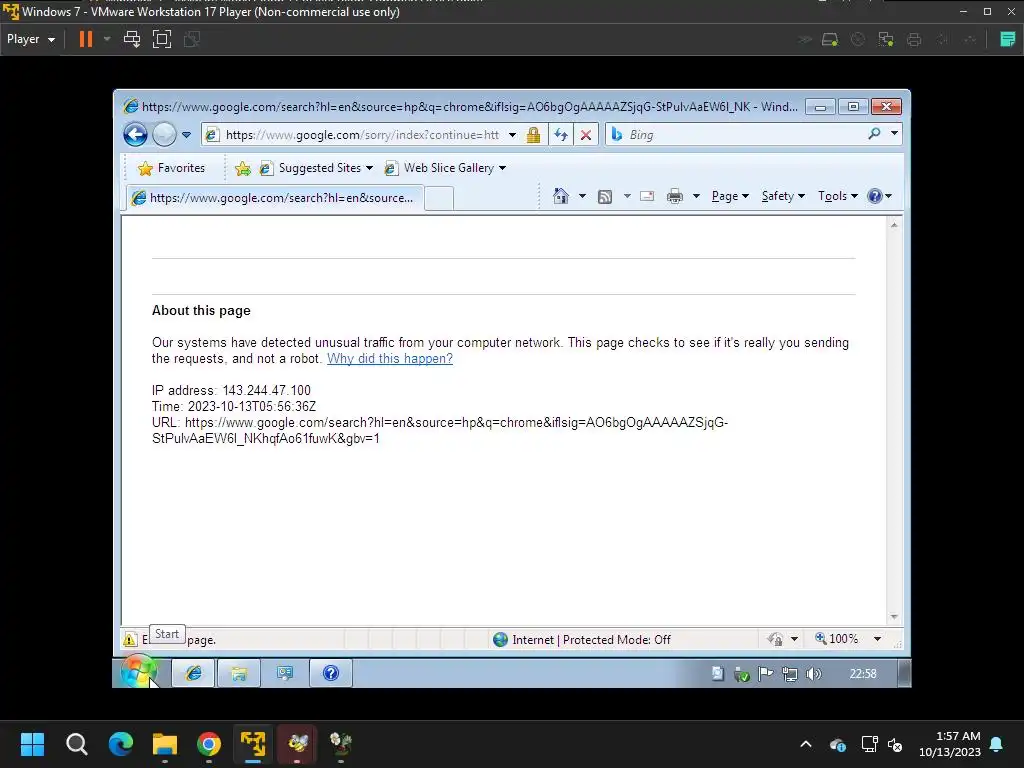Screen dimensions: 1024x768
Task: Open Microsoft Edge from host taskbar
Action: click(120, 743)
